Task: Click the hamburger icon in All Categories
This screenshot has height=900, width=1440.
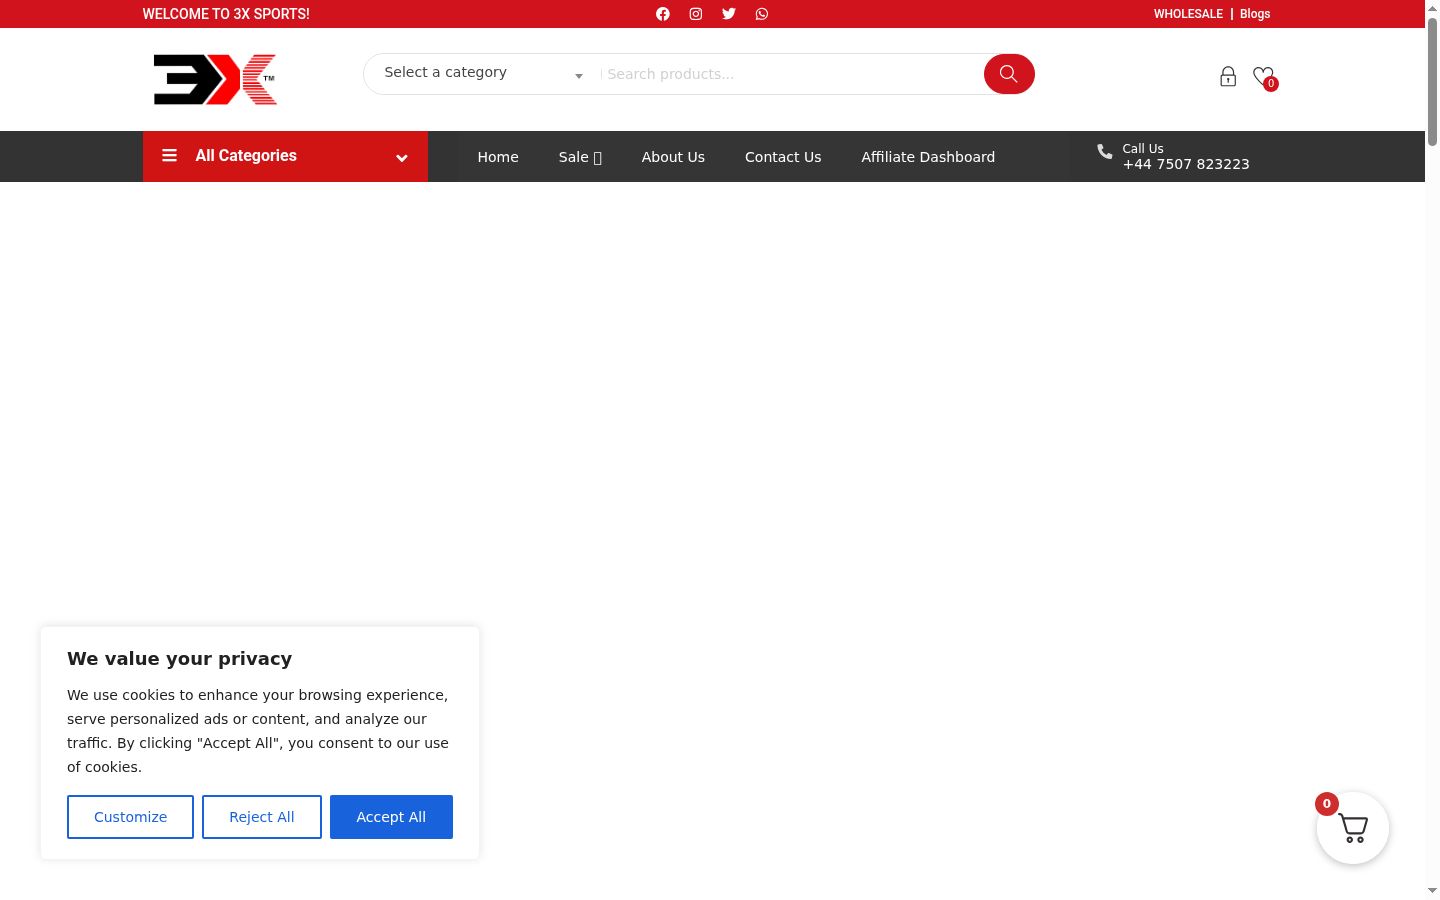Action: (170, 156)
